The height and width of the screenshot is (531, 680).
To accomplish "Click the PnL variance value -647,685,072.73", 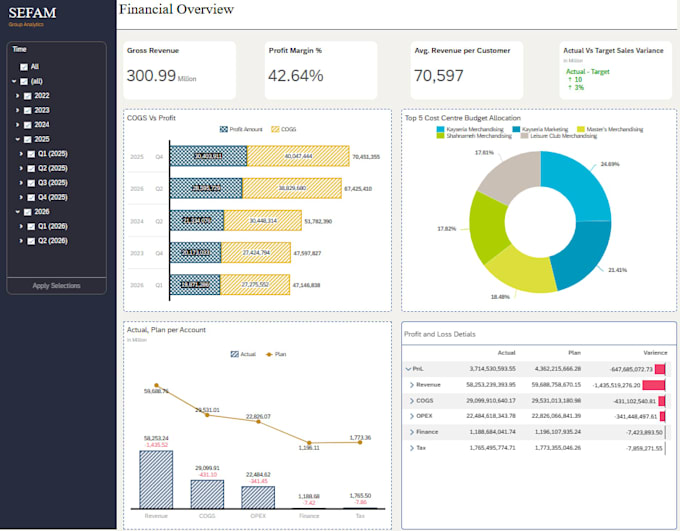I will click(x=631, y=369).
